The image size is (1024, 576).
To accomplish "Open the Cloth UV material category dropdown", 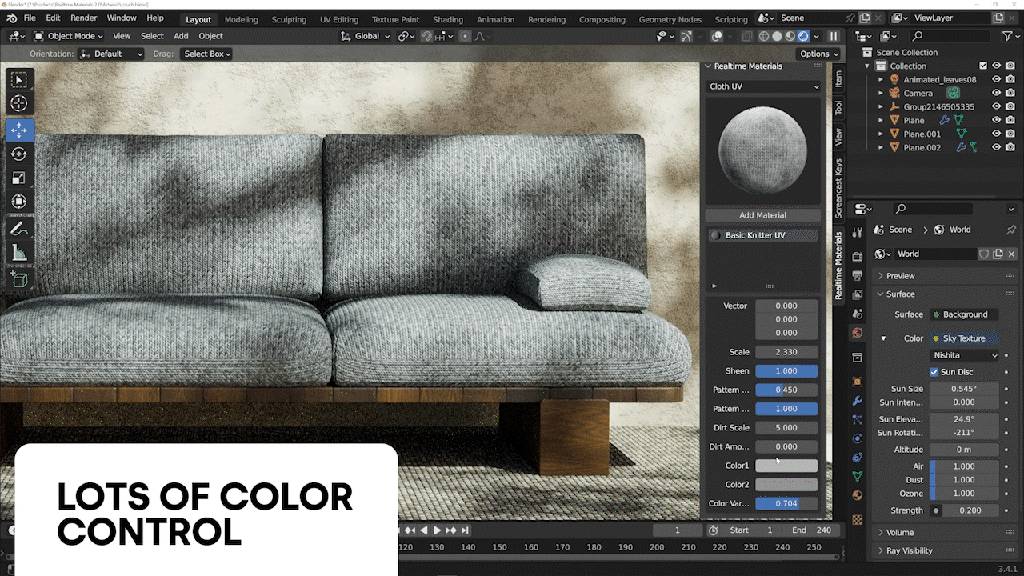I will [x=763, y=87].
